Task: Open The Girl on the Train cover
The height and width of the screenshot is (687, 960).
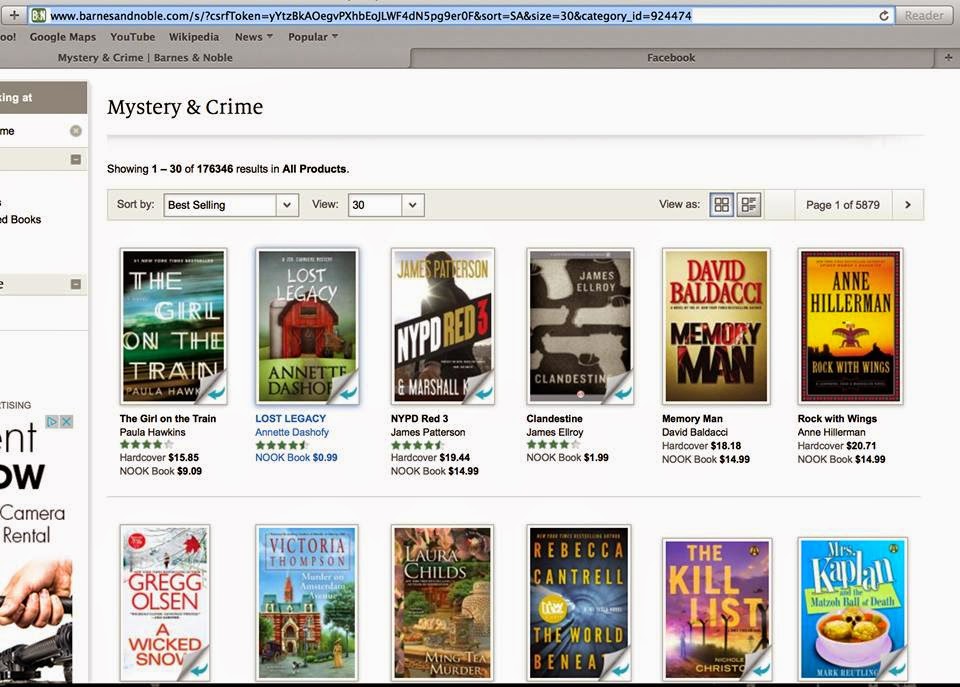Action: pos(173,326)
